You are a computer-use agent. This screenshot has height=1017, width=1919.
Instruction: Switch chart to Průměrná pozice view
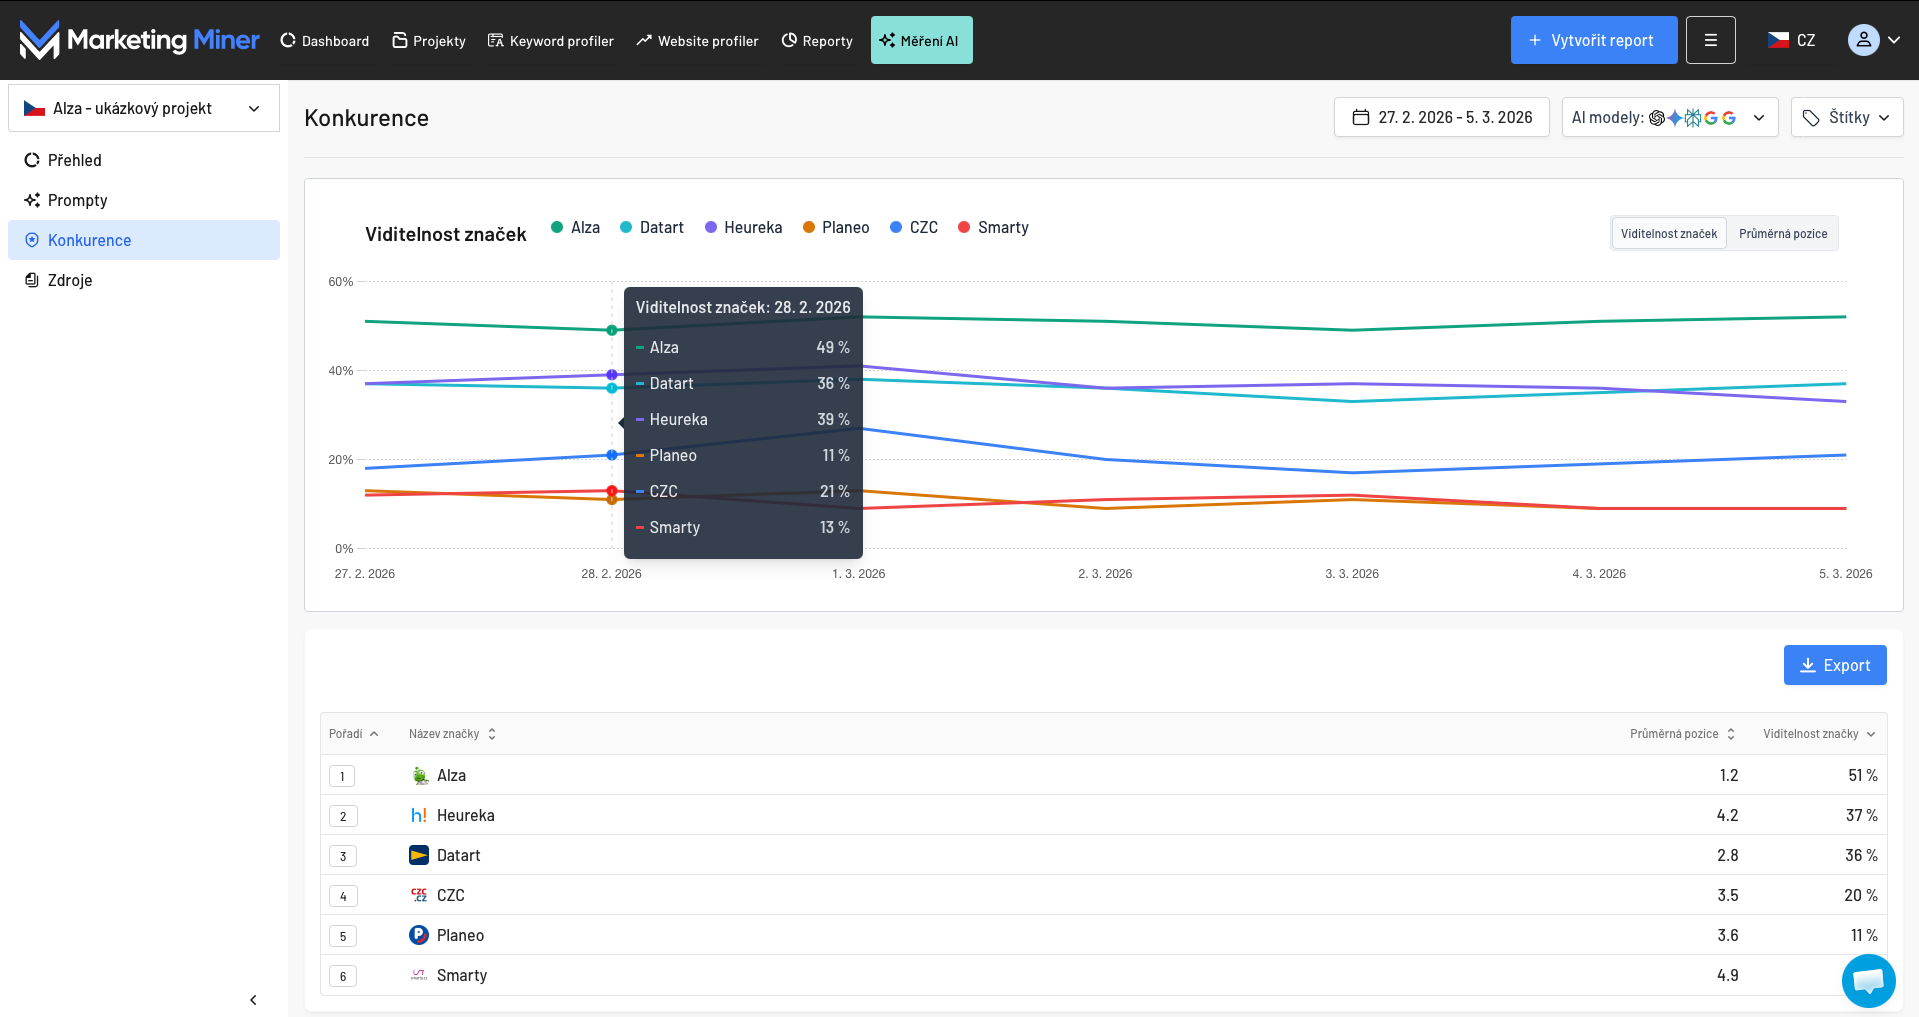(1782, 234)
